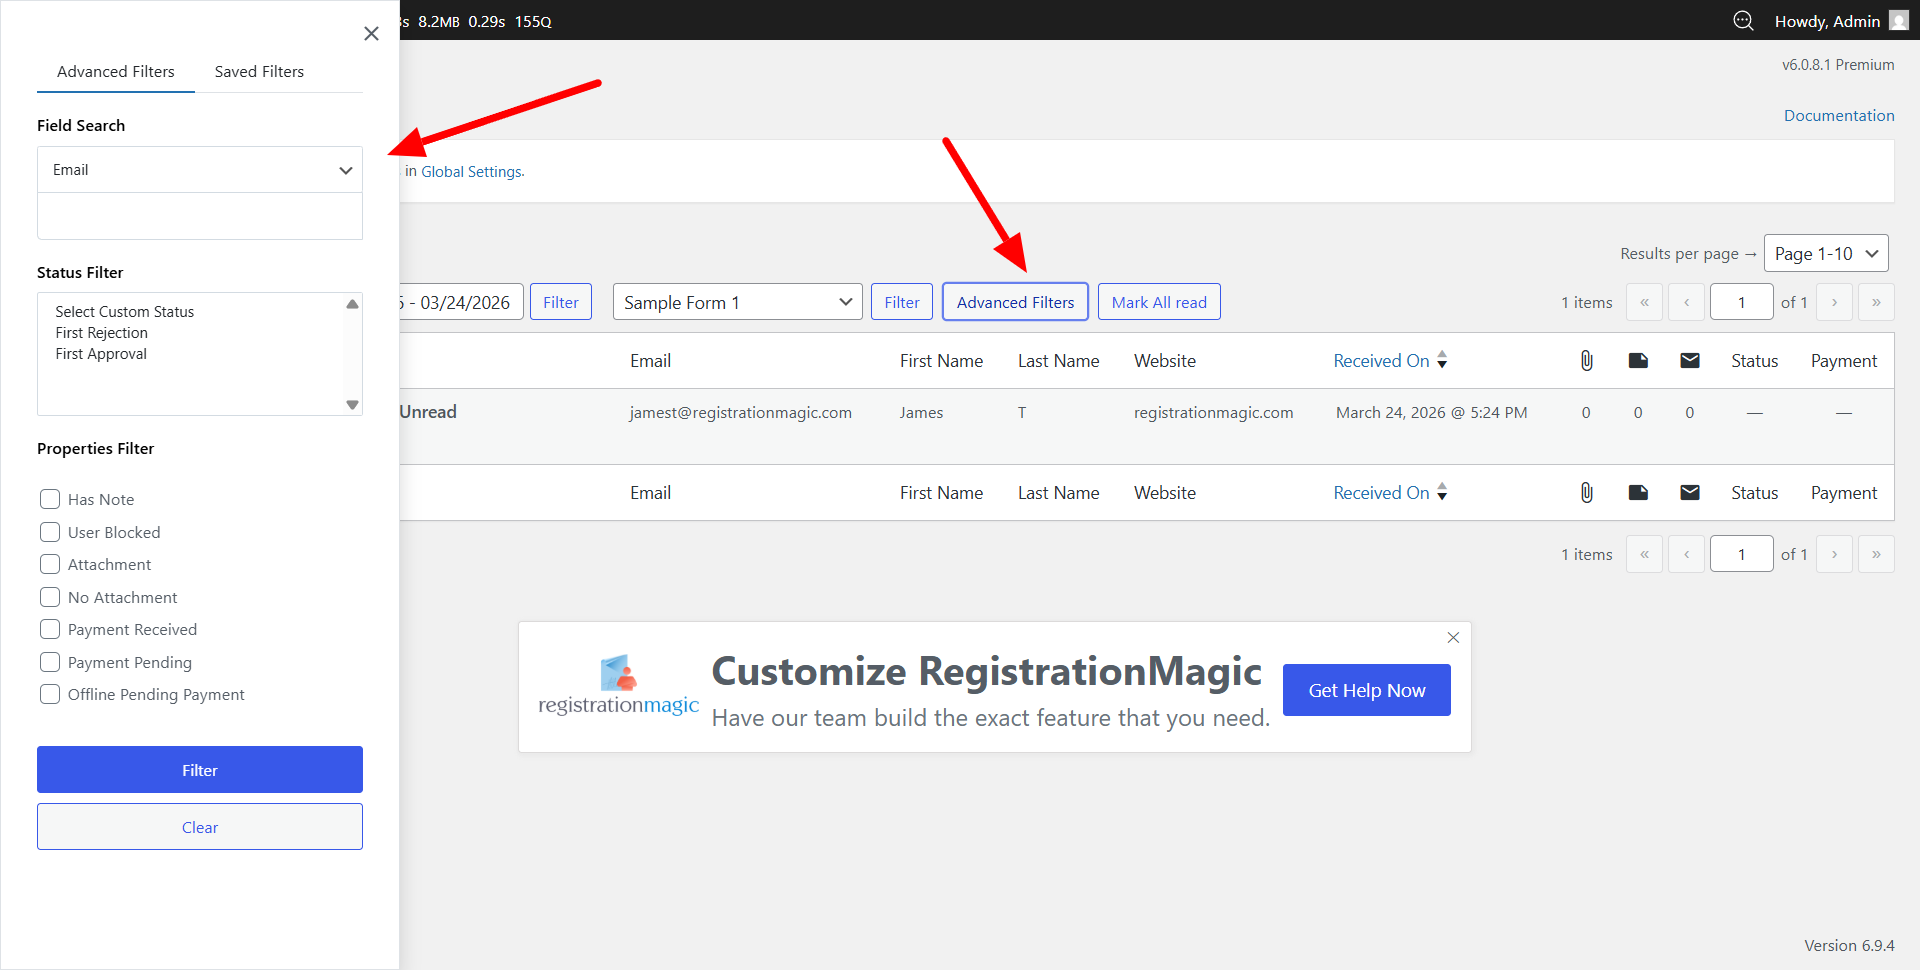Tick the Payment Received checkbox

coord(50,629)
